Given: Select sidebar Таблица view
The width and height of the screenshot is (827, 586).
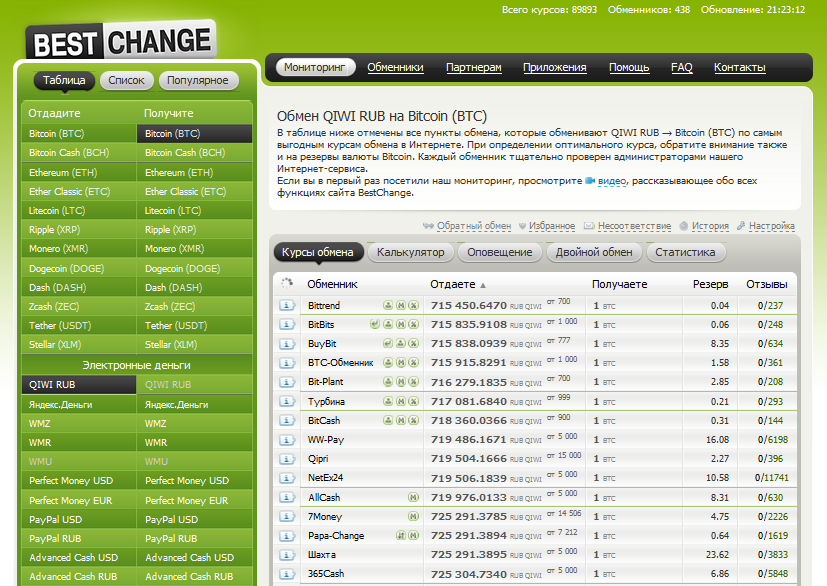Looking at the screenshot, I should pyautogui.click(x=64, y=80).
